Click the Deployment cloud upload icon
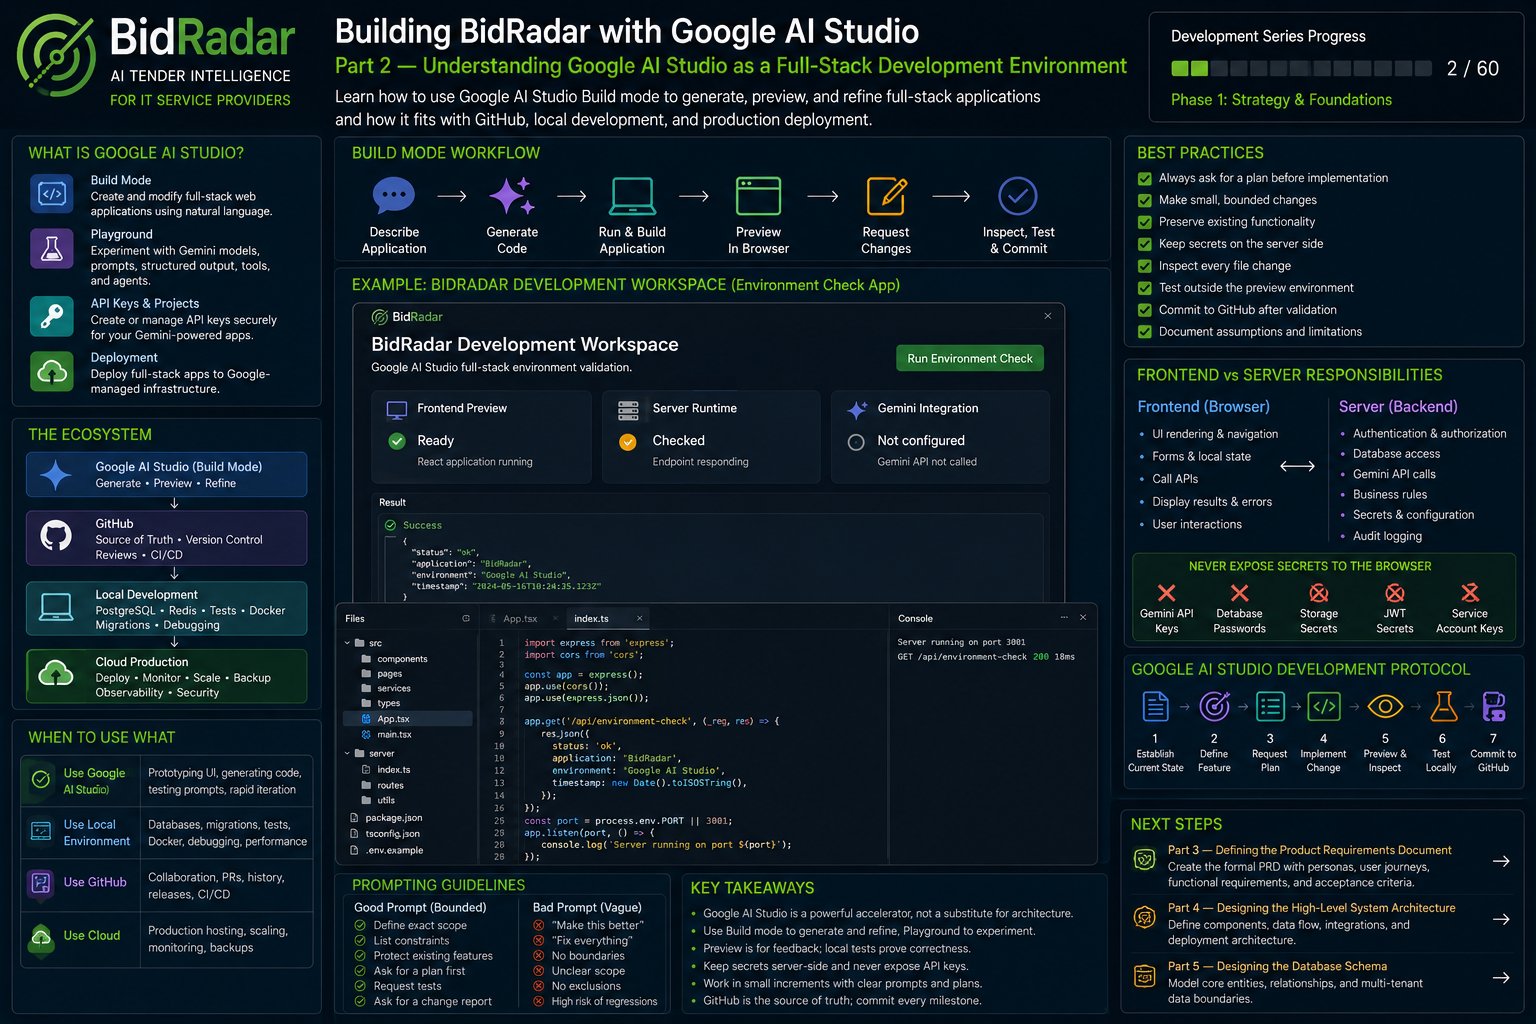The width and height of the screenshot is (1536, 1024). [52, 372]
